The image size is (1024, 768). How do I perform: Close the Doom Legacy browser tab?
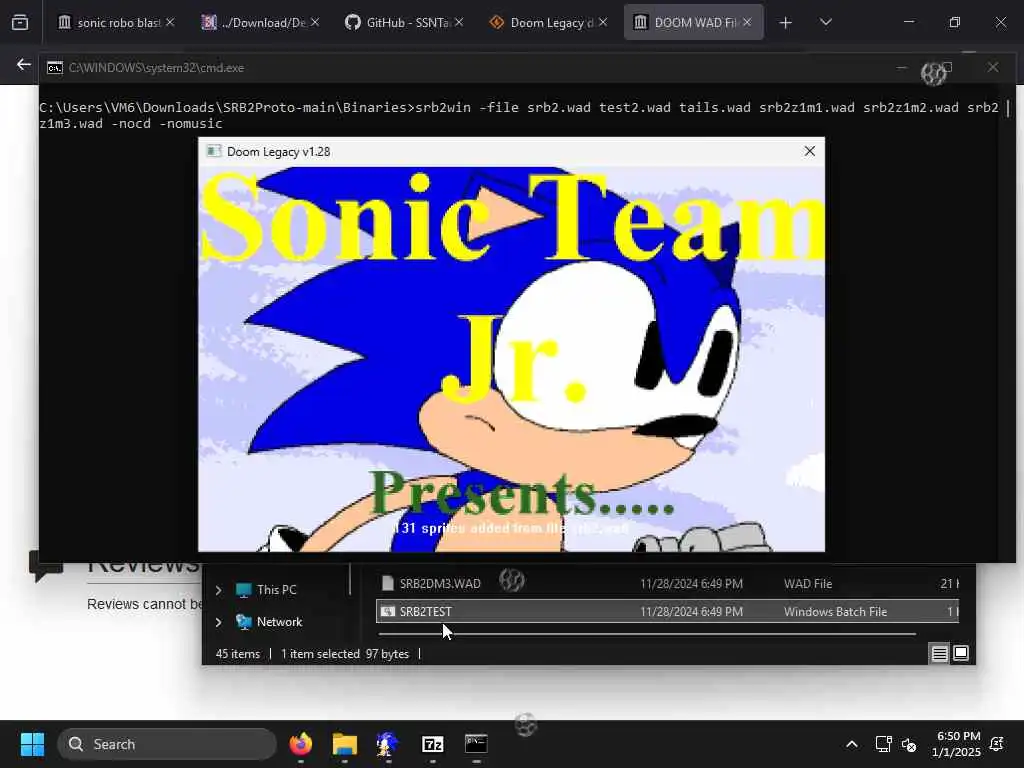(x=603, y=22)
